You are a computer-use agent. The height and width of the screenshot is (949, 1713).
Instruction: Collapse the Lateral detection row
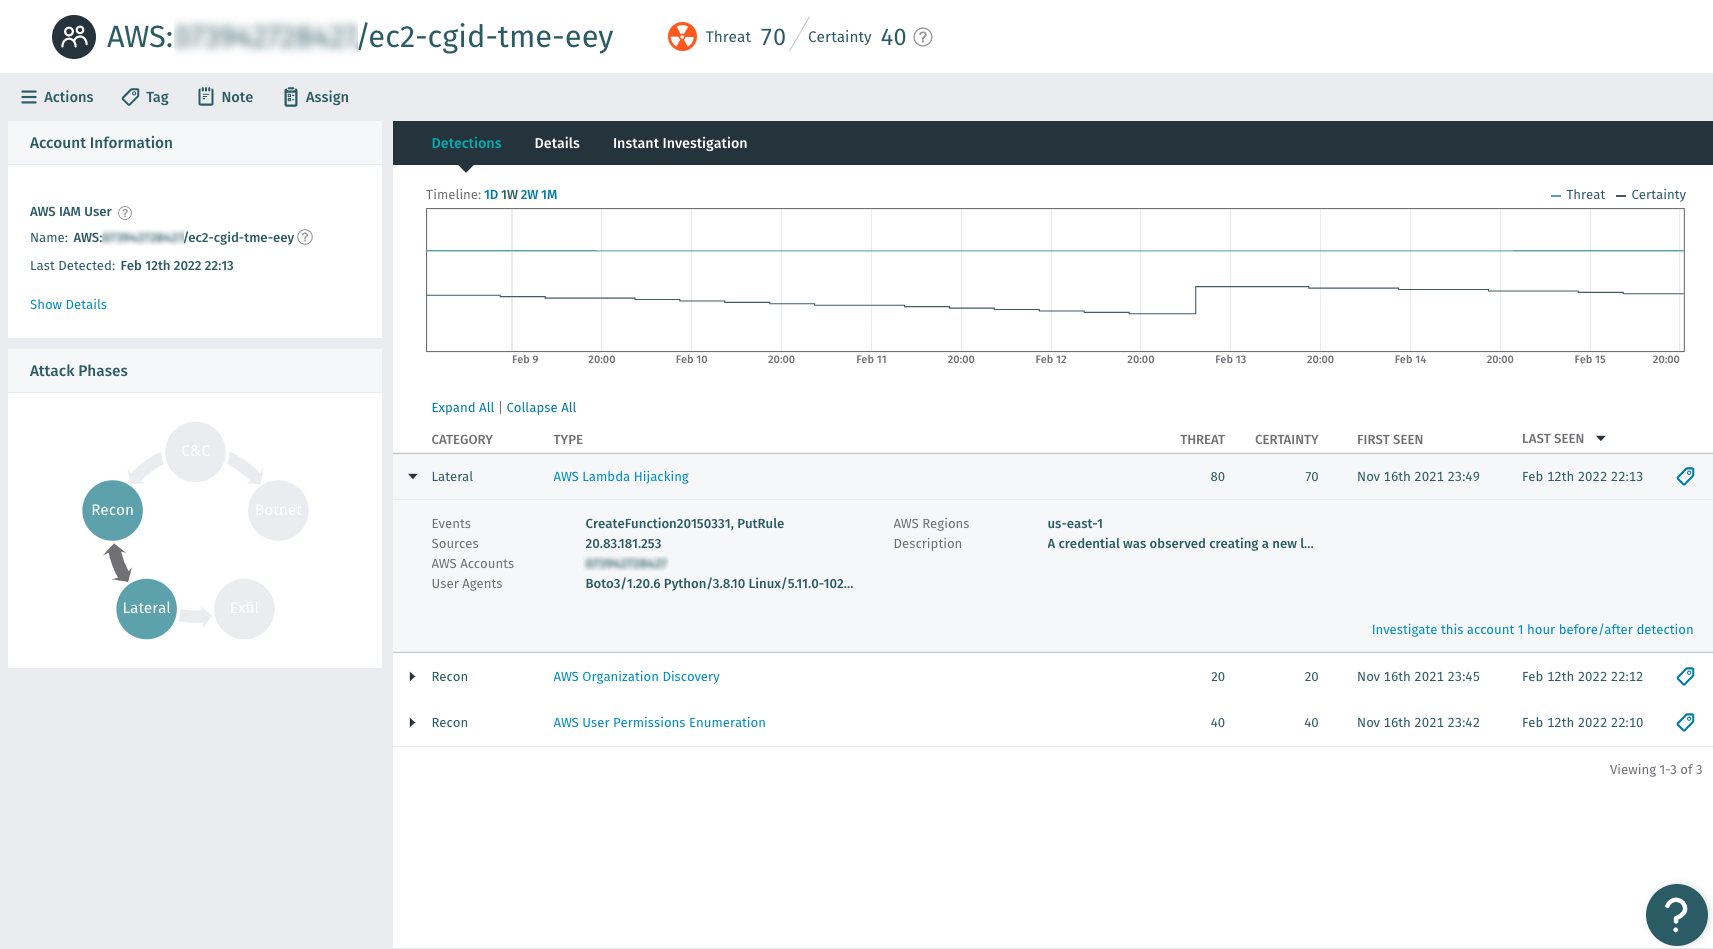pyautogui.click(x=413, y=477)
